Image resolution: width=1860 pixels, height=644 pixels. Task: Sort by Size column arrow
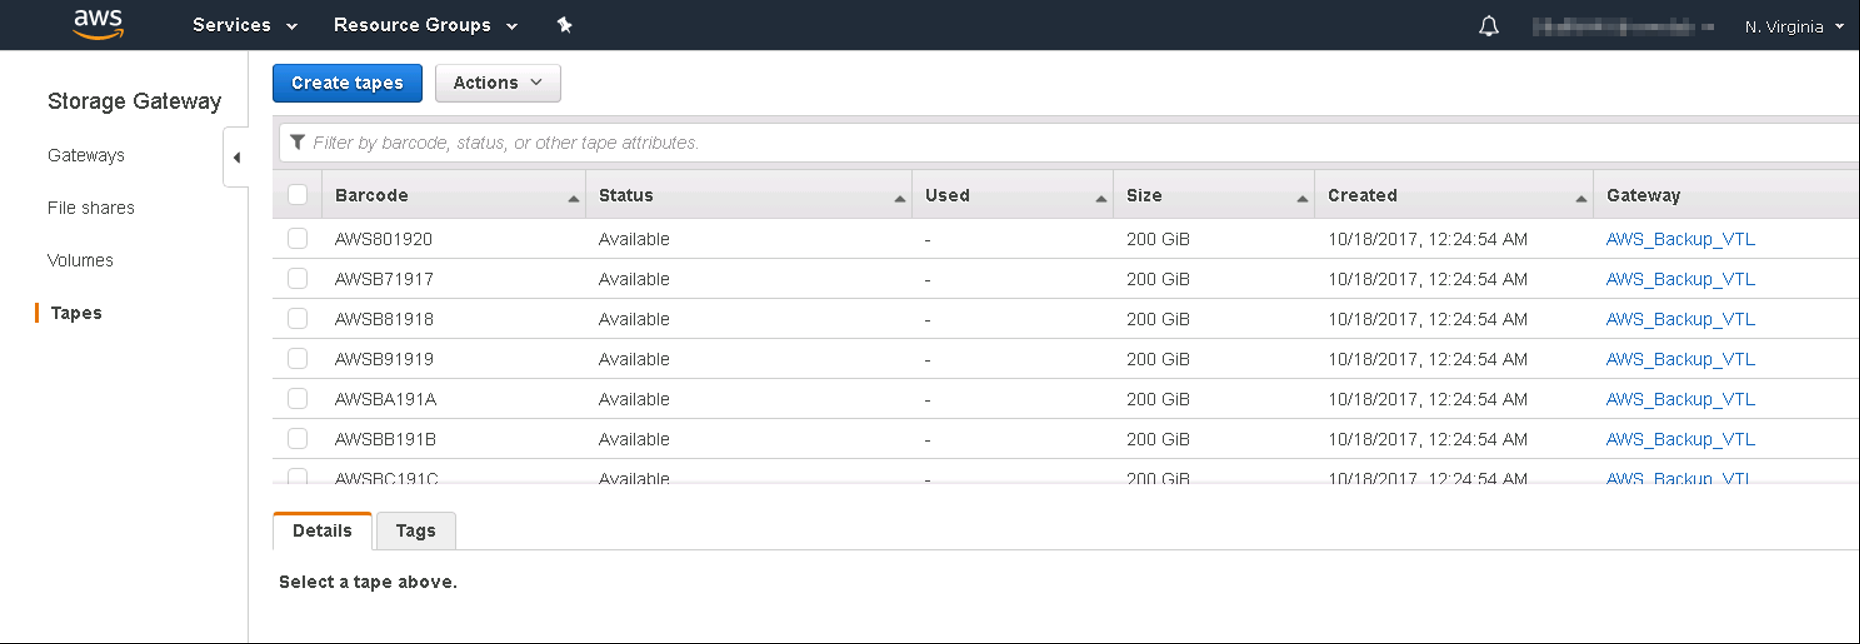(x=1301, y=198)
